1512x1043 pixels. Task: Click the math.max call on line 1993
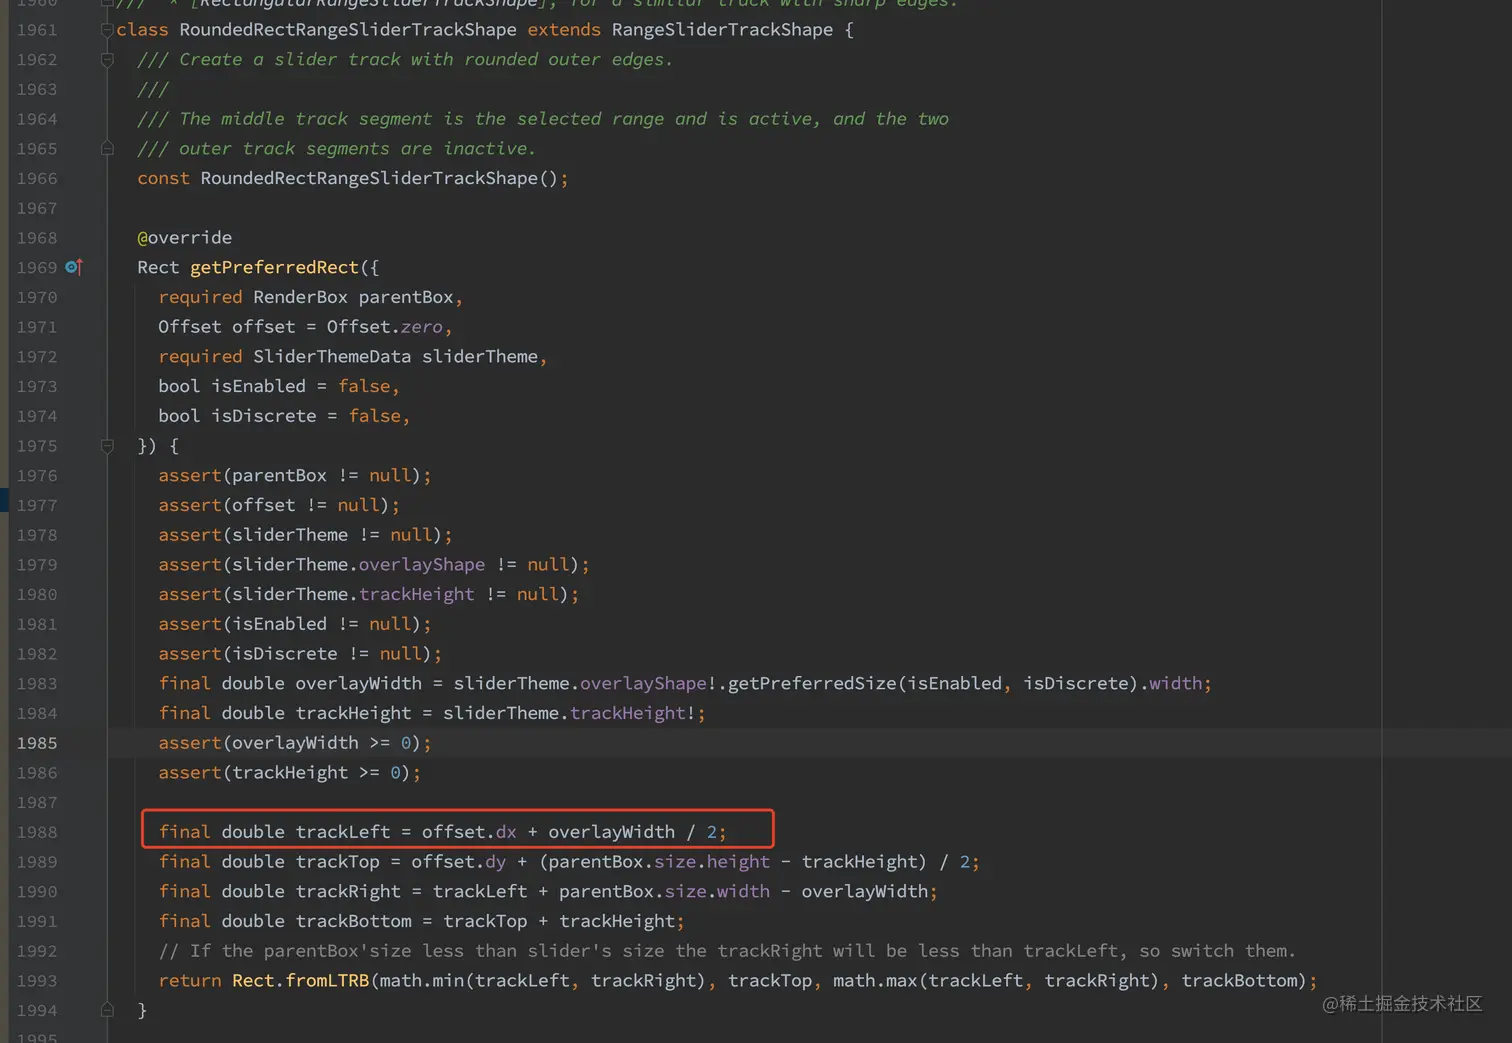pos(875,981)
